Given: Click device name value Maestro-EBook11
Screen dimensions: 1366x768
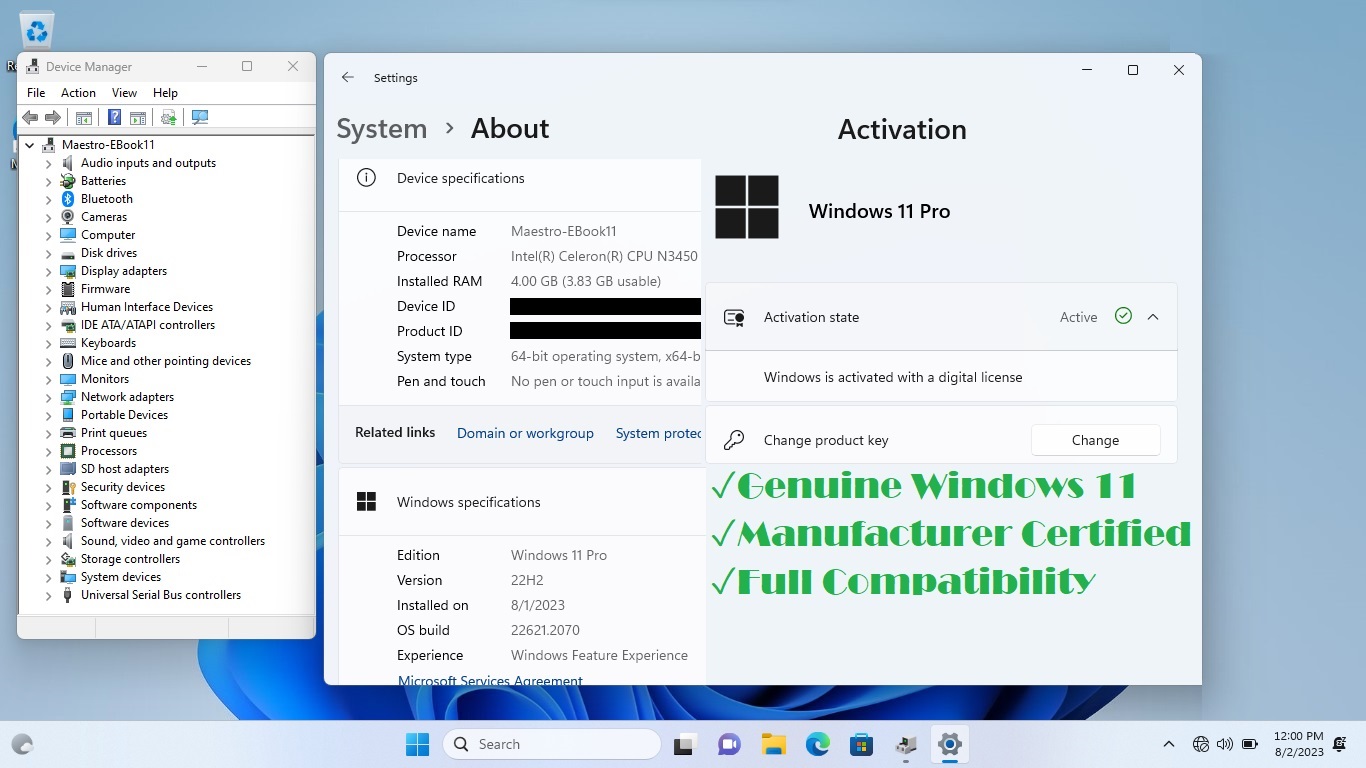Looking at the screenshot, I should 564,231.
